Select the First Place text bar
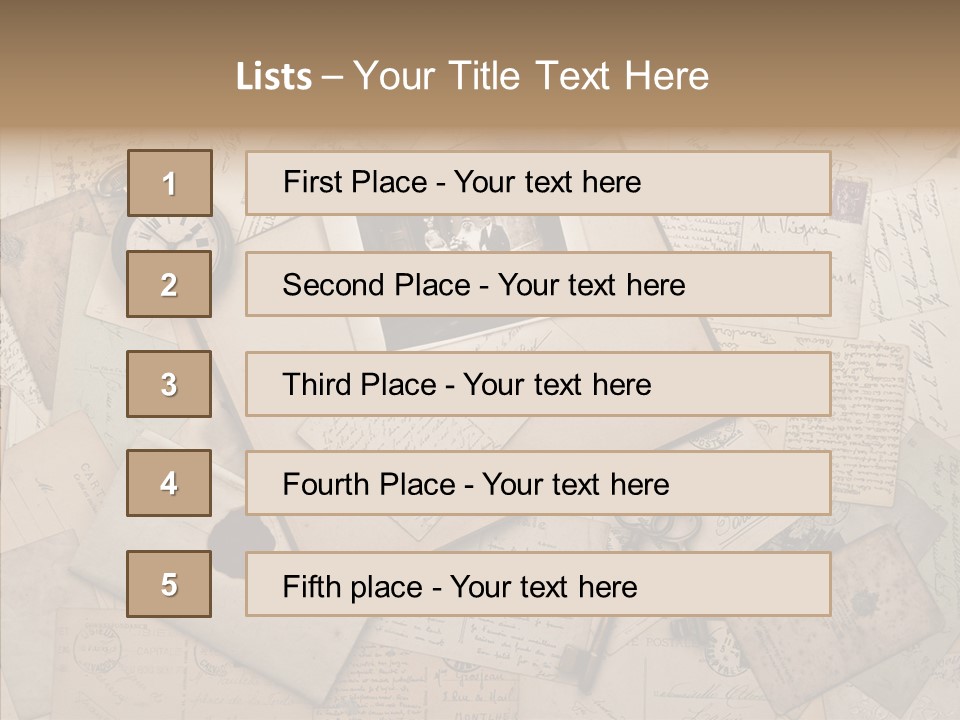This screenshot has height=720, width=960. point(538,183)
